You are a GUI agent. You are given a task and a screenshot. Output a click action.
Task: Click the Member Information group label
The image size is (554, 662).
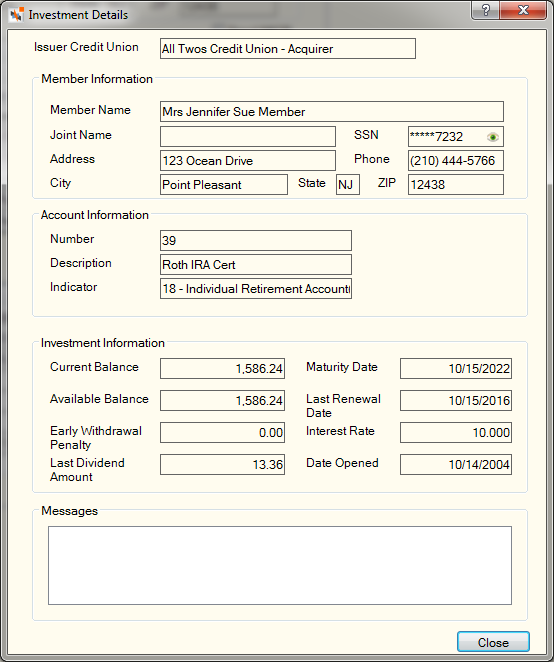97,79
